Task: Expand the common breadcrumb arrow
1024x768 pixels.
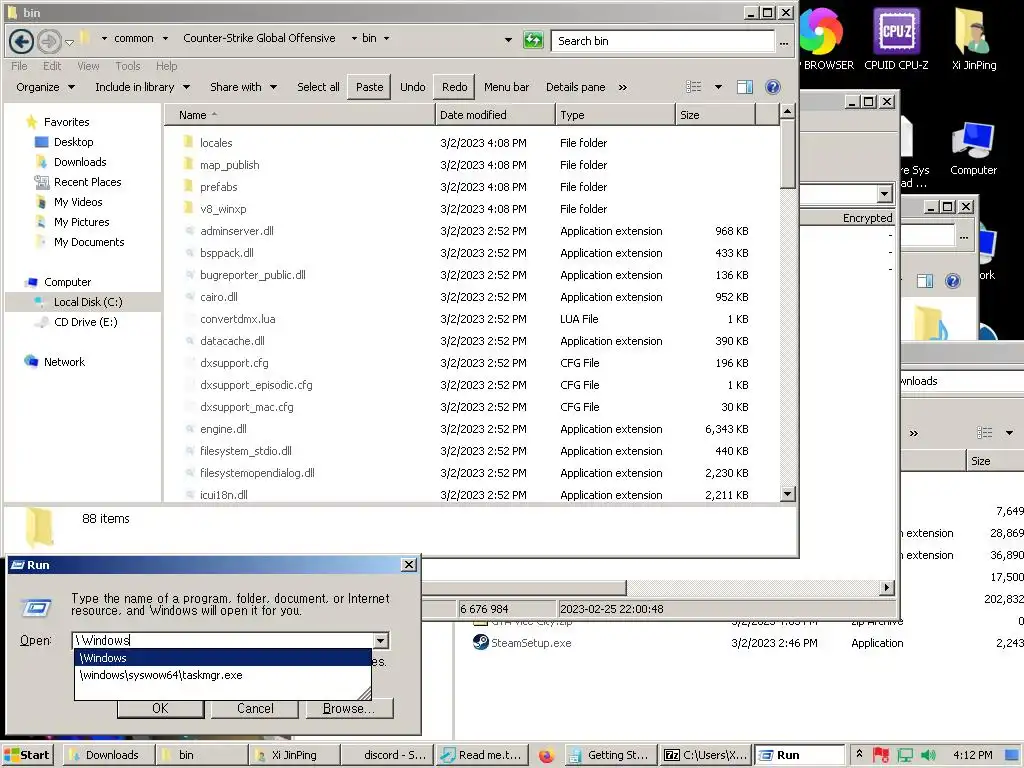Action: (x=165, y=39)
